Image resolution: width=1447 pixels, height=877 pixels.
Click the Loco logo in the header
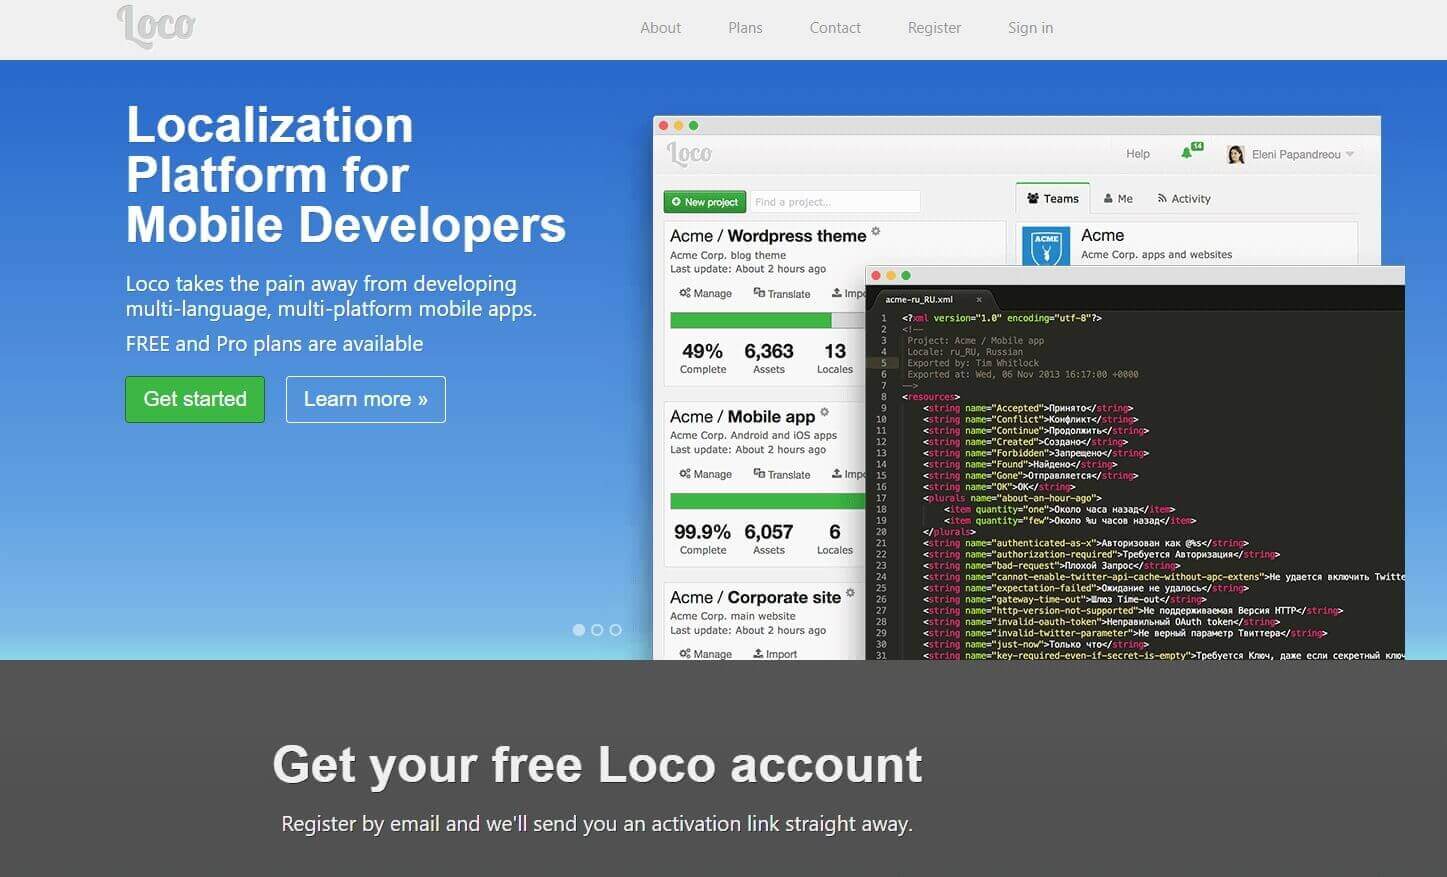point(156,26)
